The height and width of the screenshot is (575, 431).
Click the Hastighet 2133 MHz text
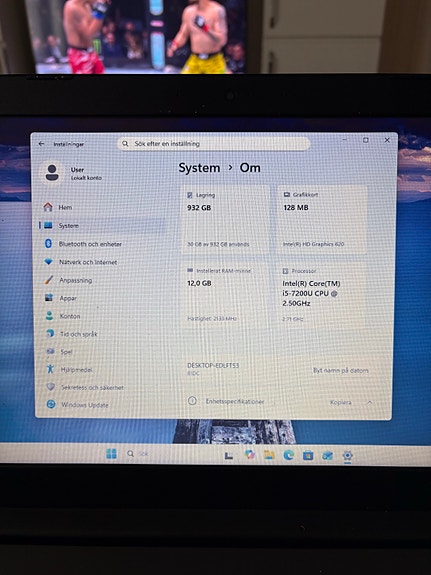click(x=212, y=319)
